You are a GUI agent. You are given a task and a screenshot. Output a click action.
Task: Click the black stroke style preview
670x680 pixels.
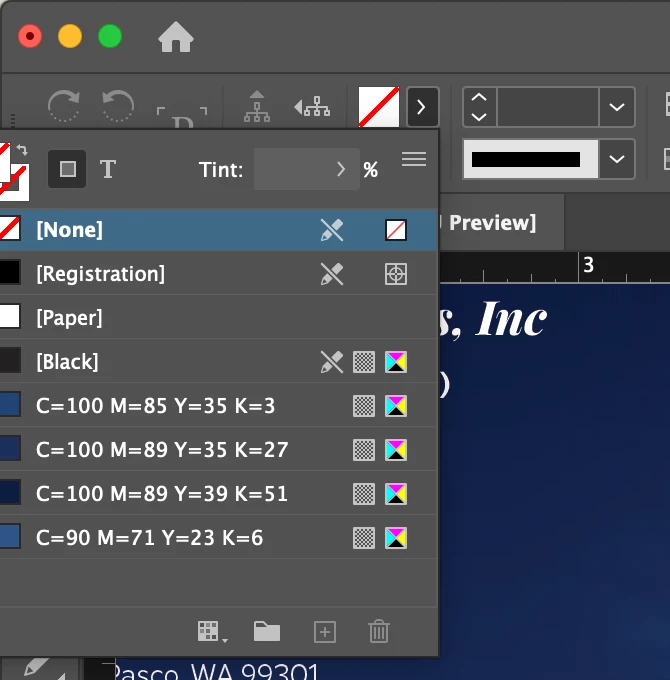[530, 159]
